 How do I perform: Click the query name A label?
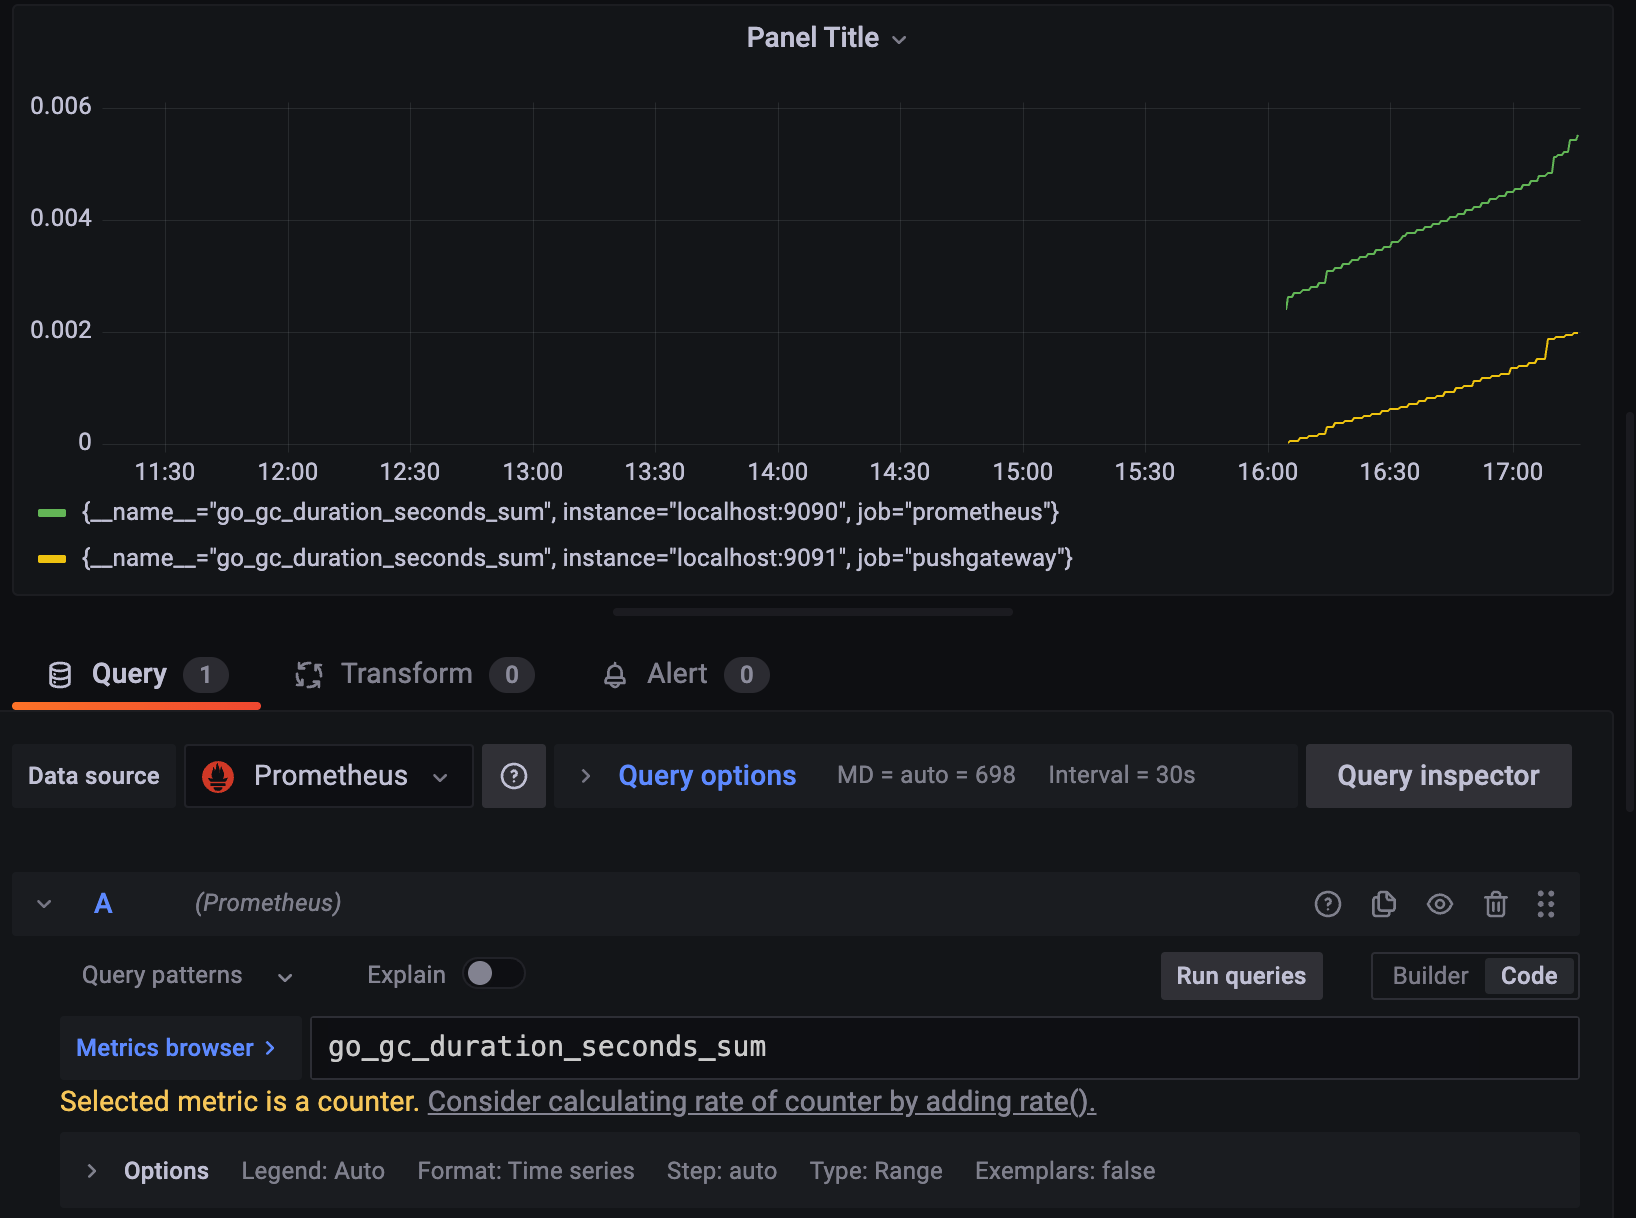[103, 904]
